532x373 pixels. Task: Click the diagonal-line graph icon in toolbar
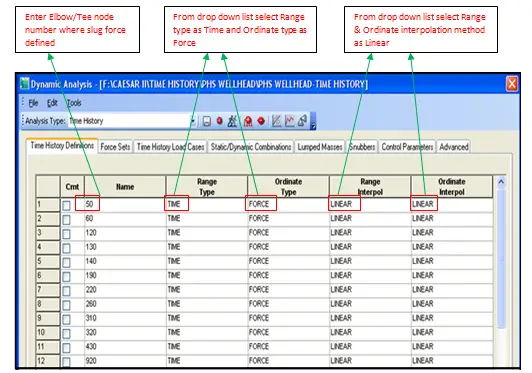pos(277,121)
